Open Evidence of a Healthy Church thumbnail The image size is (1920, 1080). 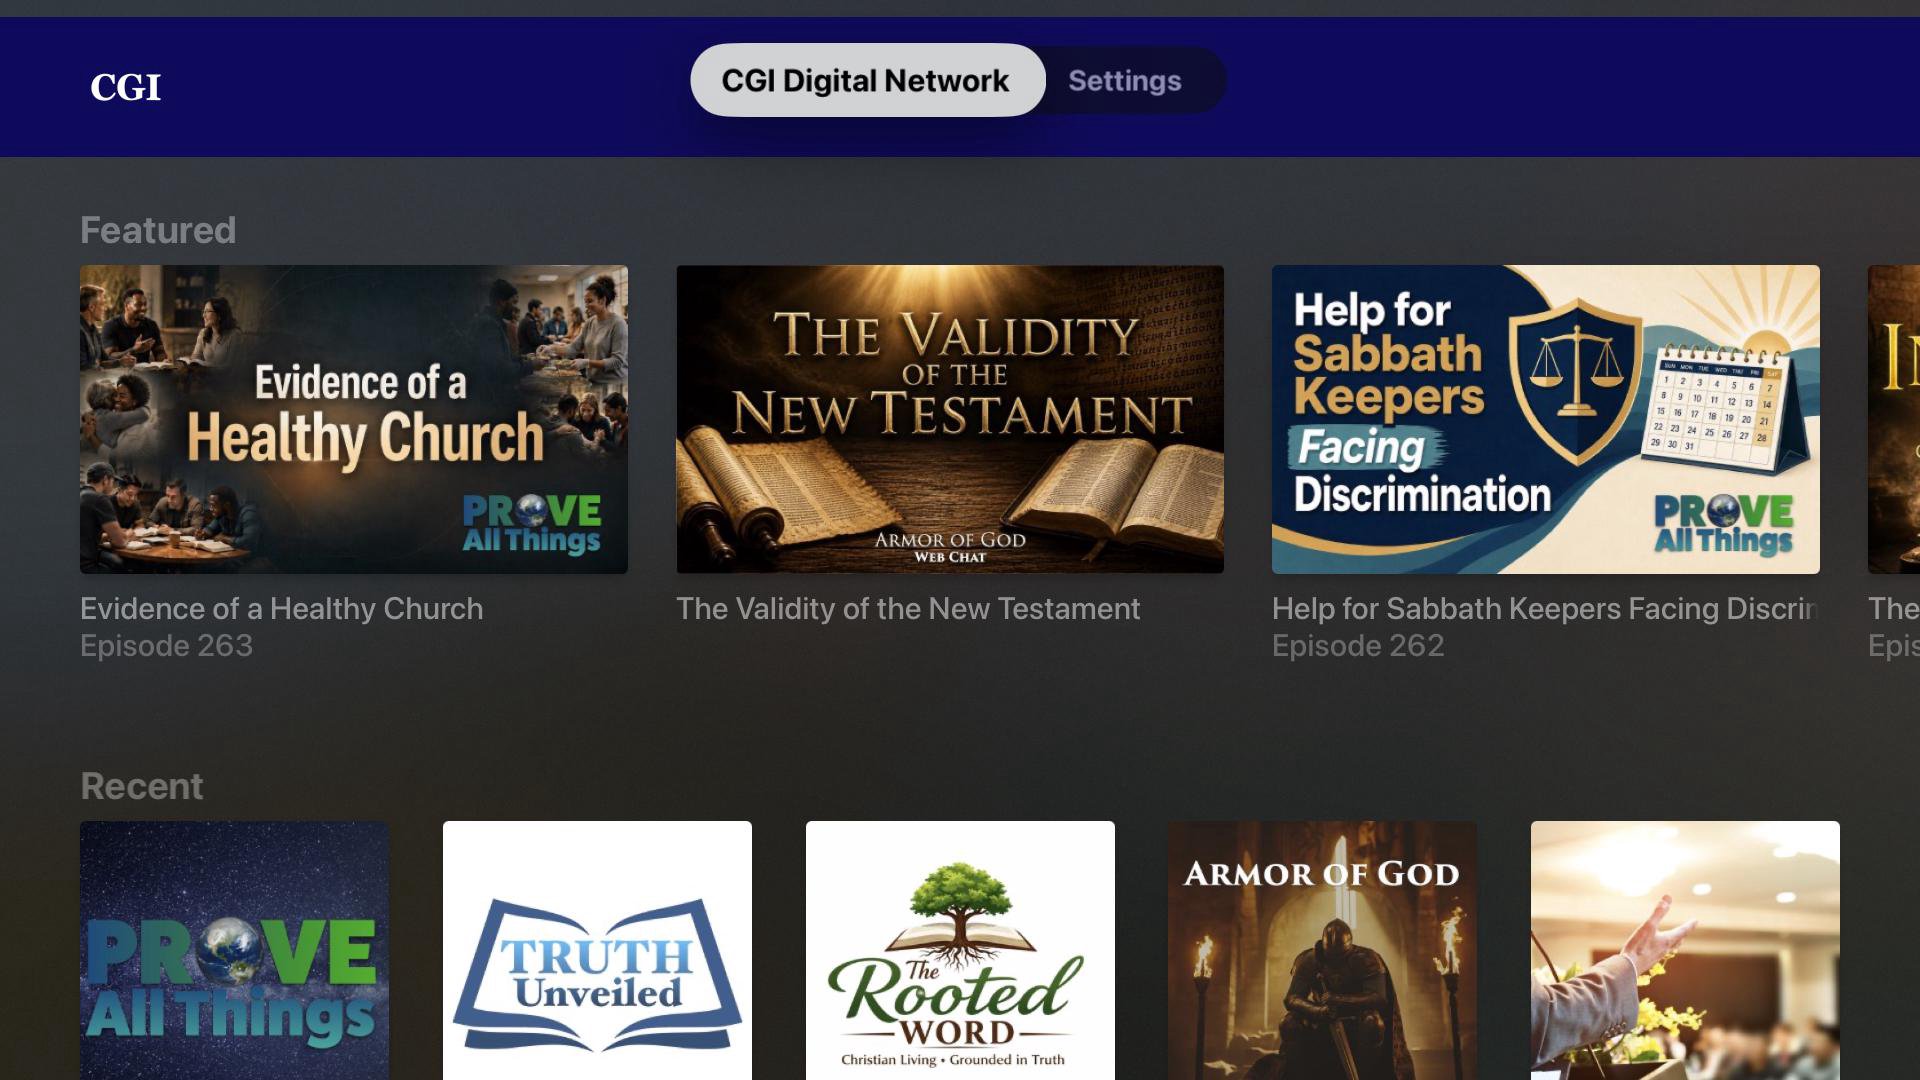pos(354,419)
